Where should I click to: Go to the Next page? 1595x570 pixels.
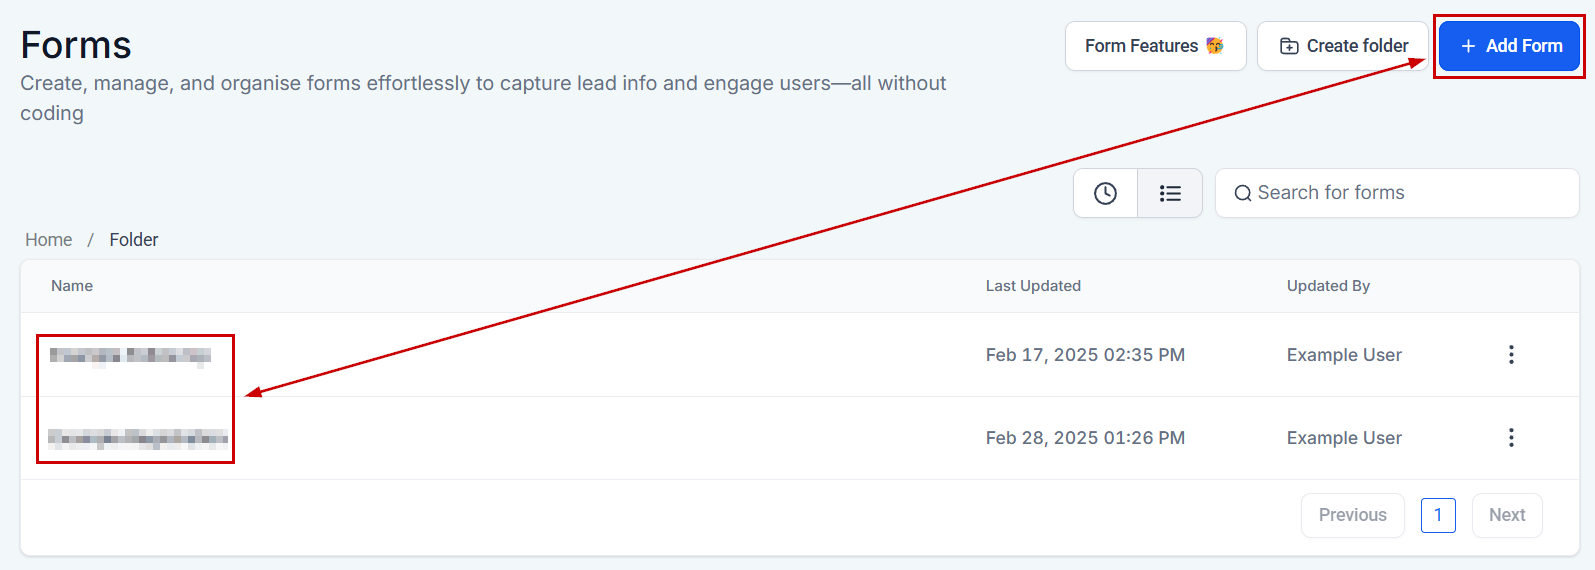(1507, 515)
